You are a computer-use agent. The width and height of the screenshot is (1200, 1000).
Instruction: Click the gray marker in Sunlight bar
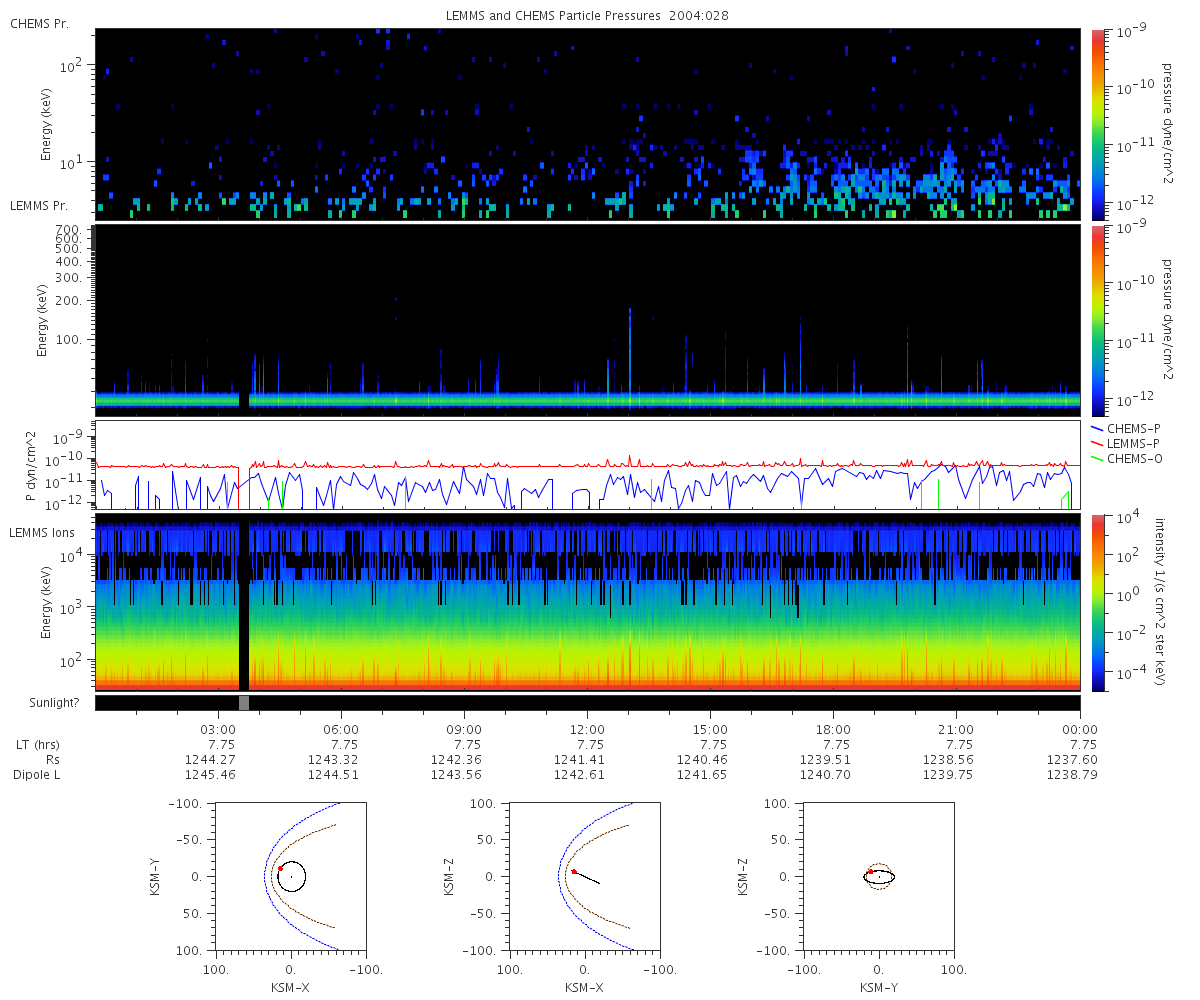(x=244, y=703)
